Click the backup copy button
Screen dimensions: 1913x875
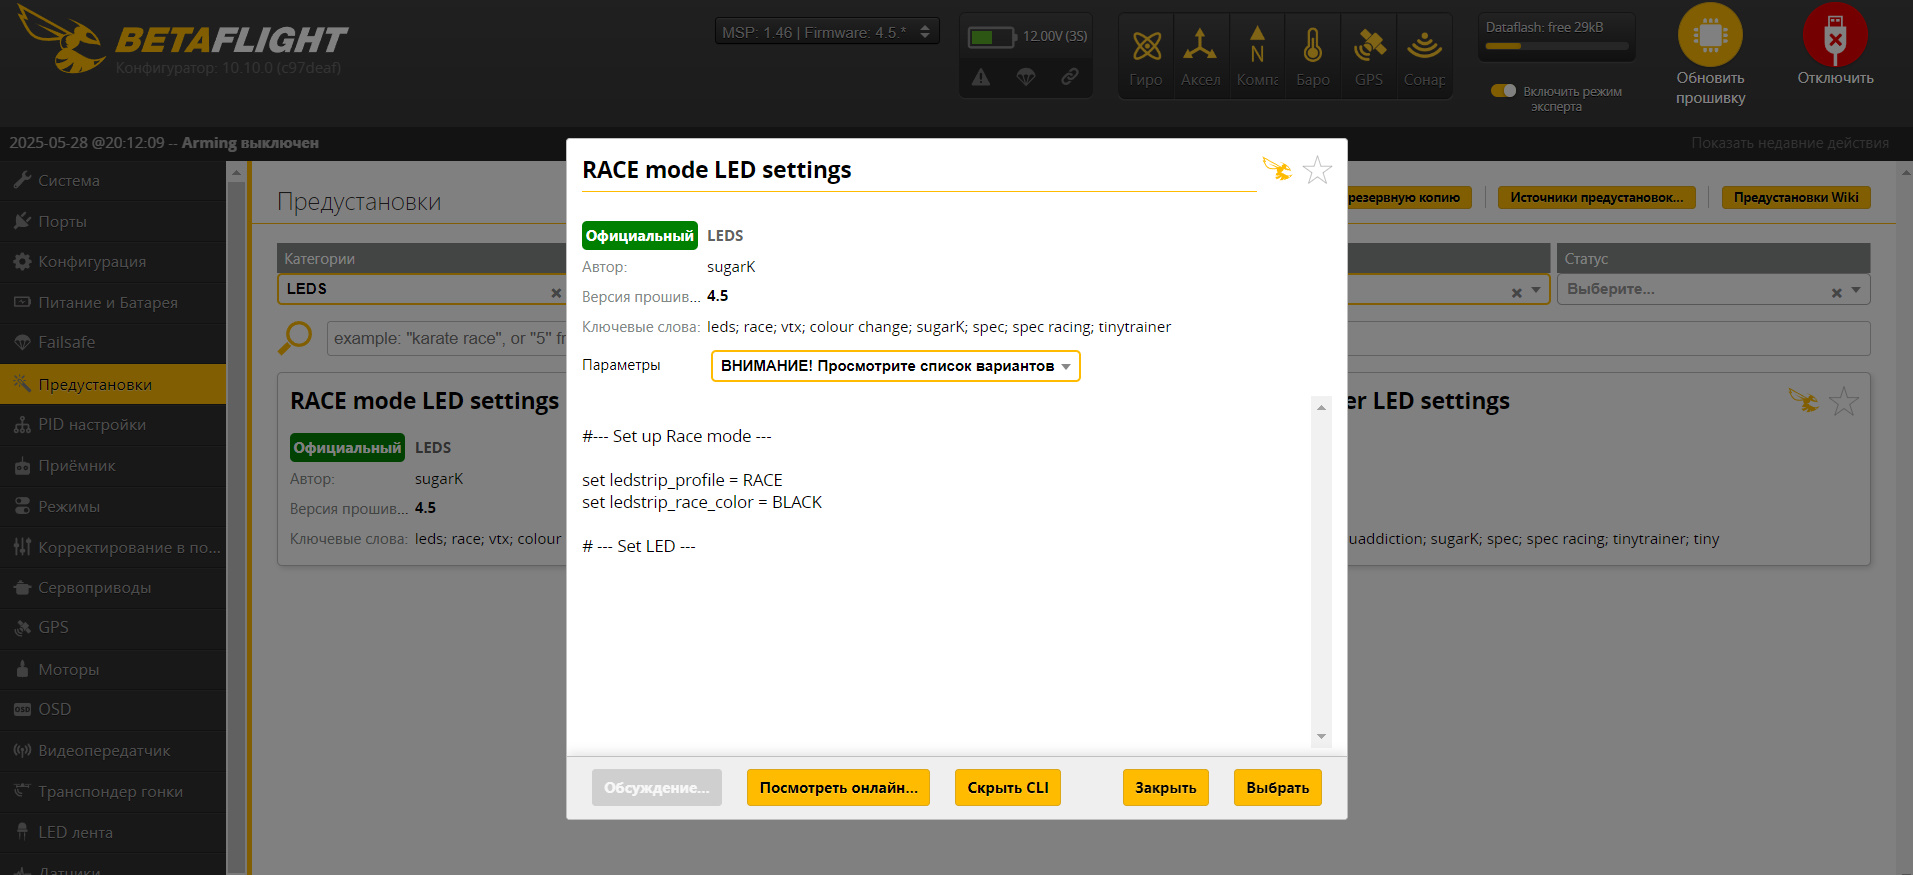(1409, 198)
